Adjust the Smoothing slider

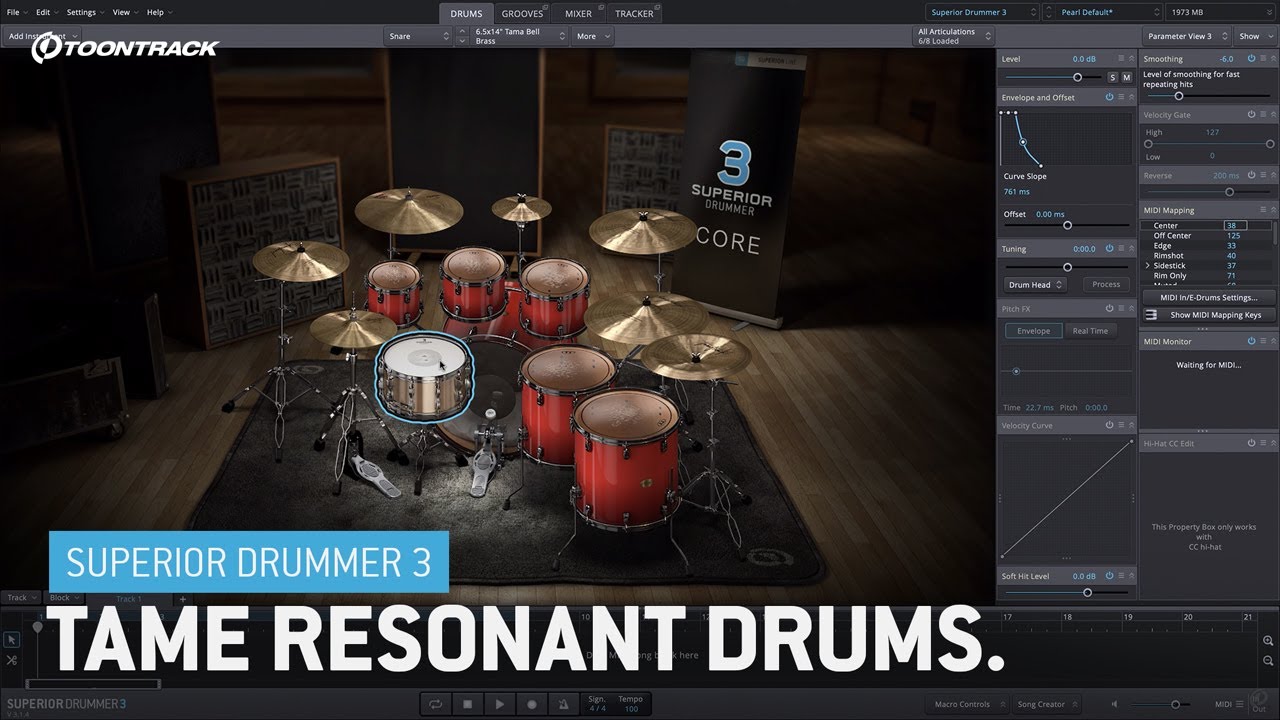click(1209, 96)
